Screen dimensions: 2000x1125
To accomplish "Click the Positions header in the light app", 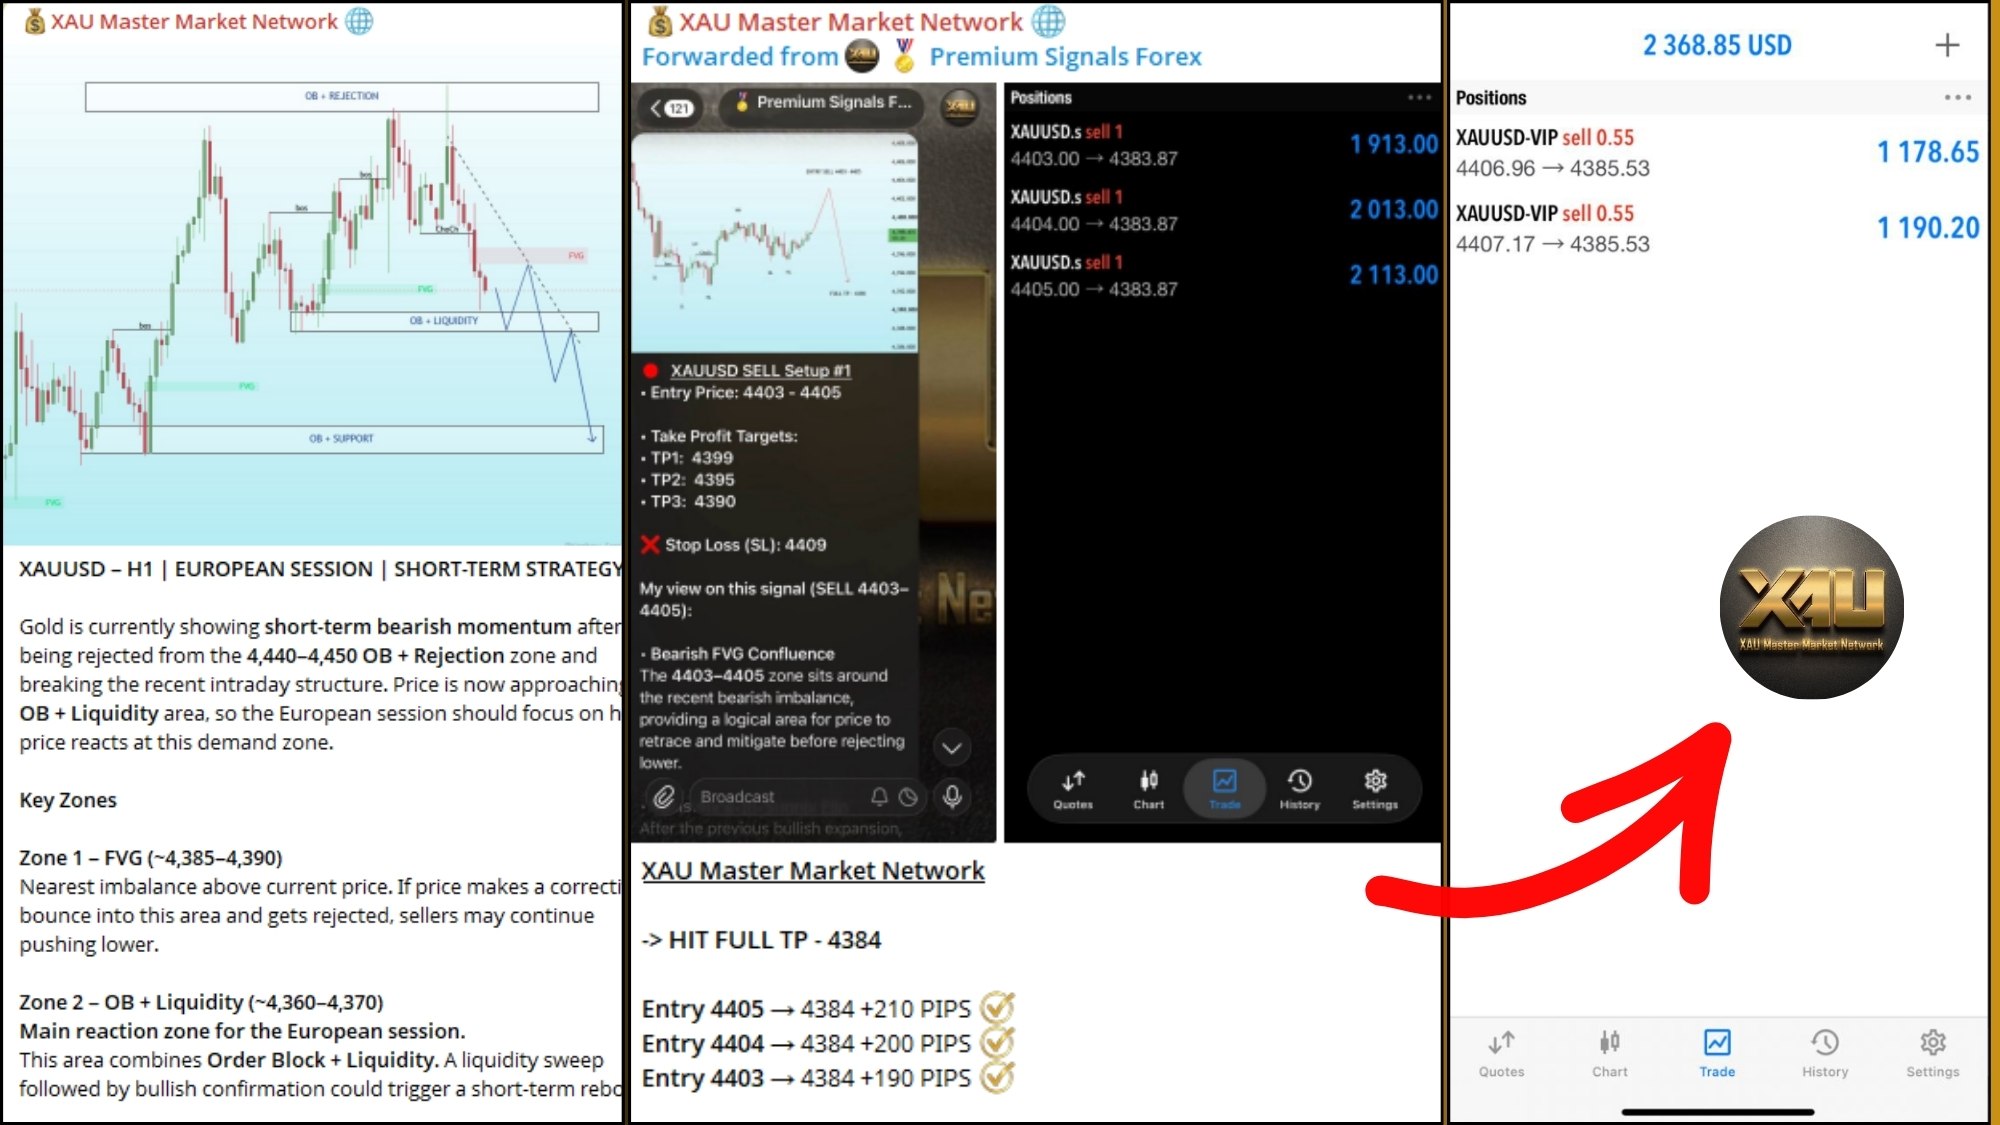I will click(1491, 98).
